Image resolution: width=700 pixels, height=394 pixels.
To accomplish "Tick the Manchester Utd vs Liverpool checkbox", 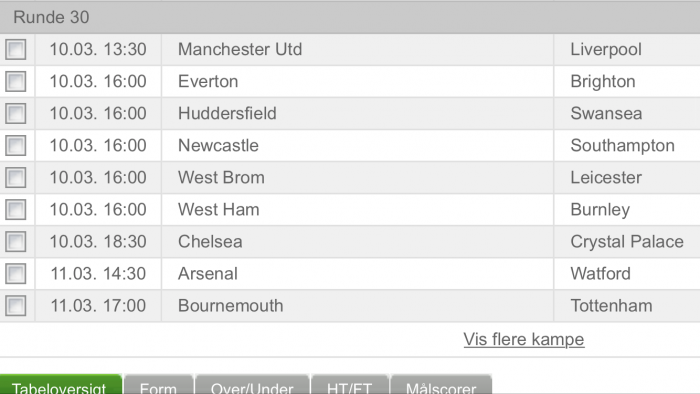I will coord(16,50).
